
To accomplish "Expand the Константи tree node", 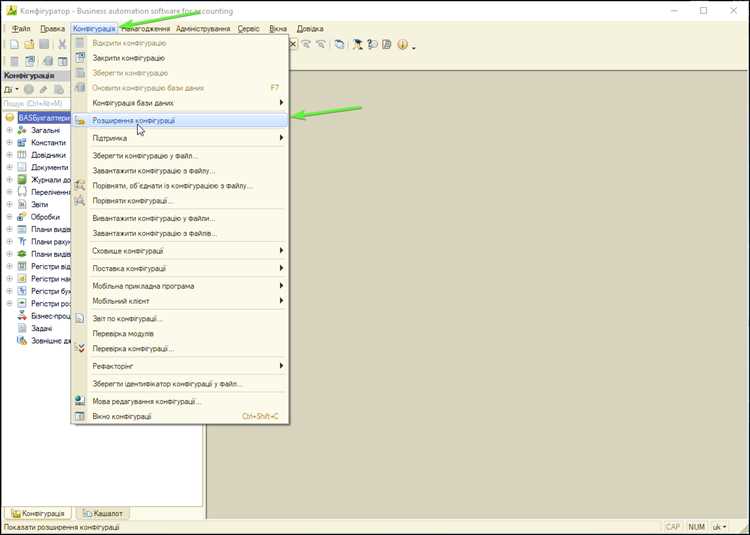I will tap(9, 142).
